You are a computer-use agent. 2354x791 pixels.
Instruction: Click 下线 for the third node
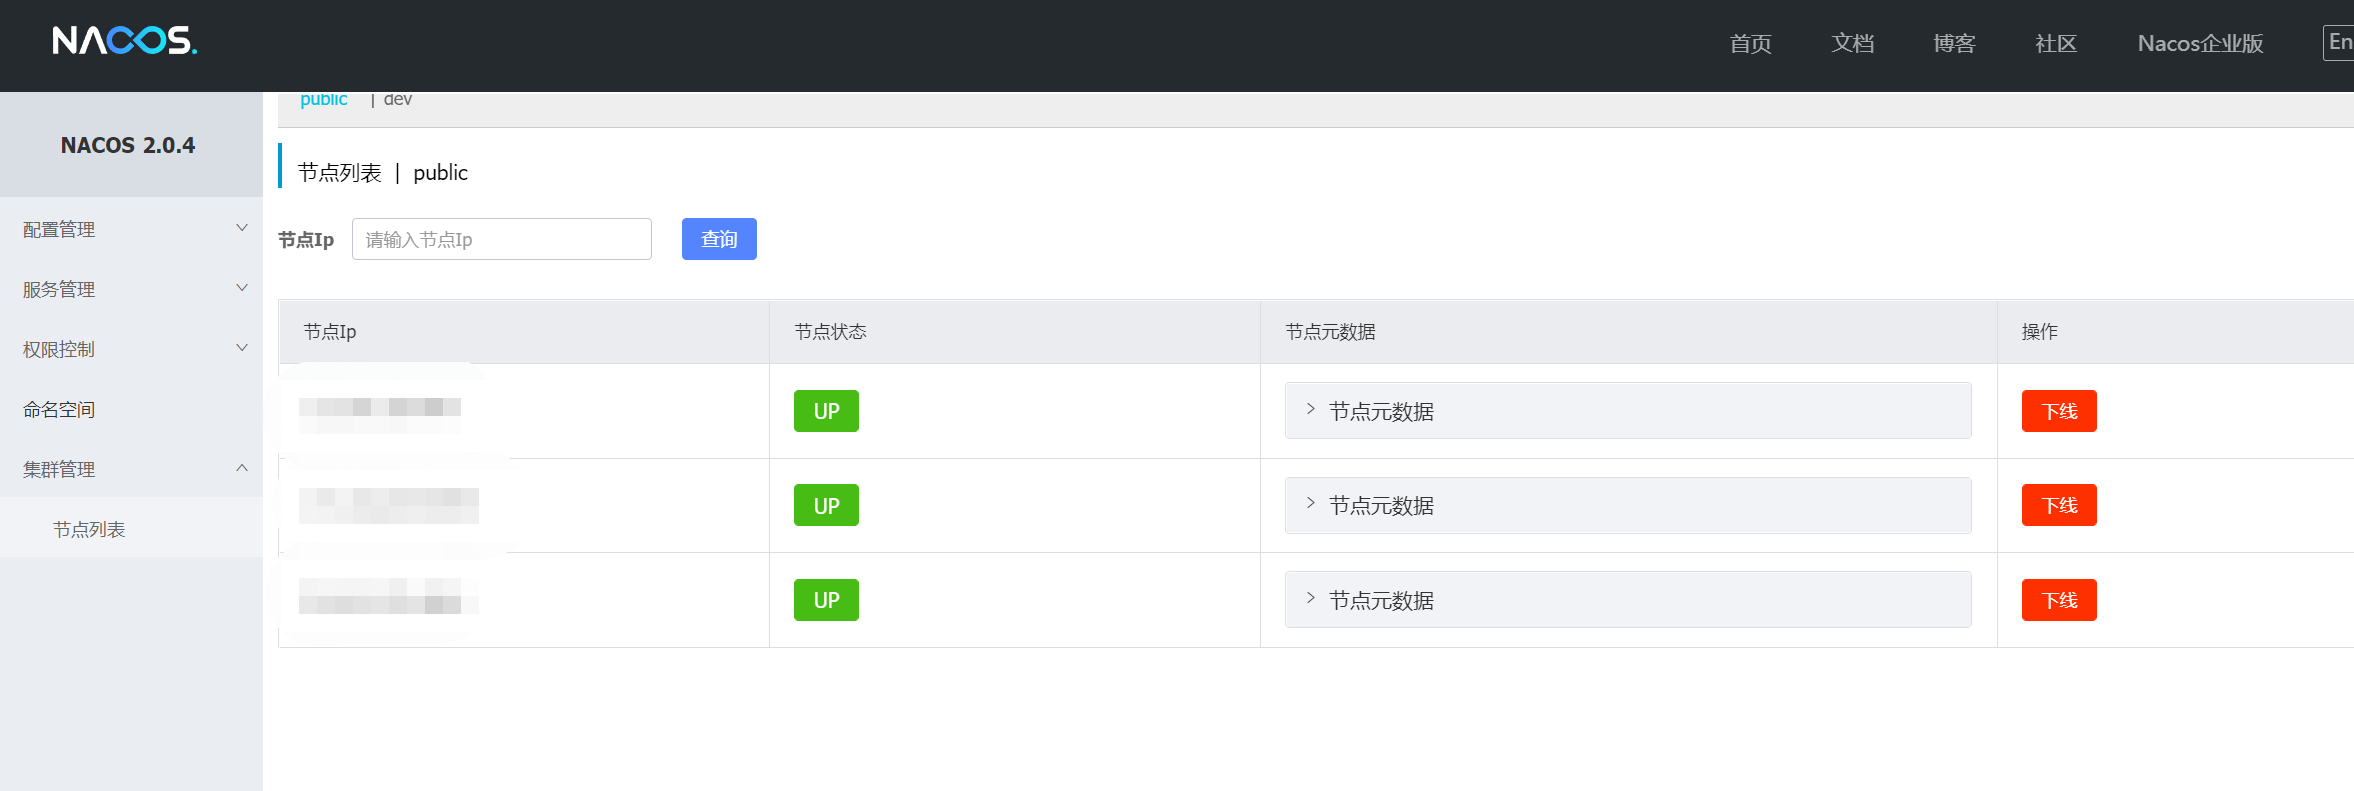pyautogui.click(x=2059, y=600)
